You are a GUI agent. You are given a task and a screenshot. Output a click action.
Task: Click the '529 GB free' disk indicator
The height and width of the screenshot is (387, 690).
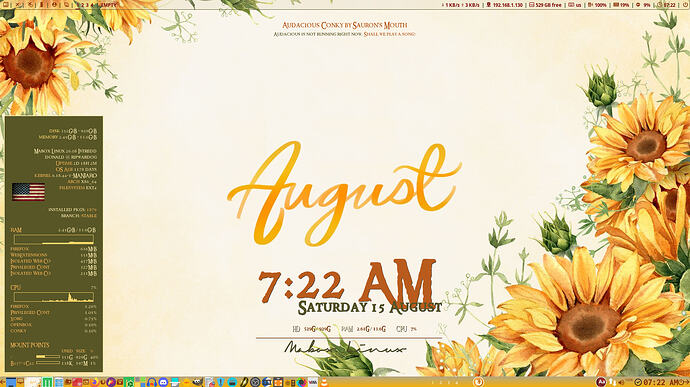click(545, 5)
